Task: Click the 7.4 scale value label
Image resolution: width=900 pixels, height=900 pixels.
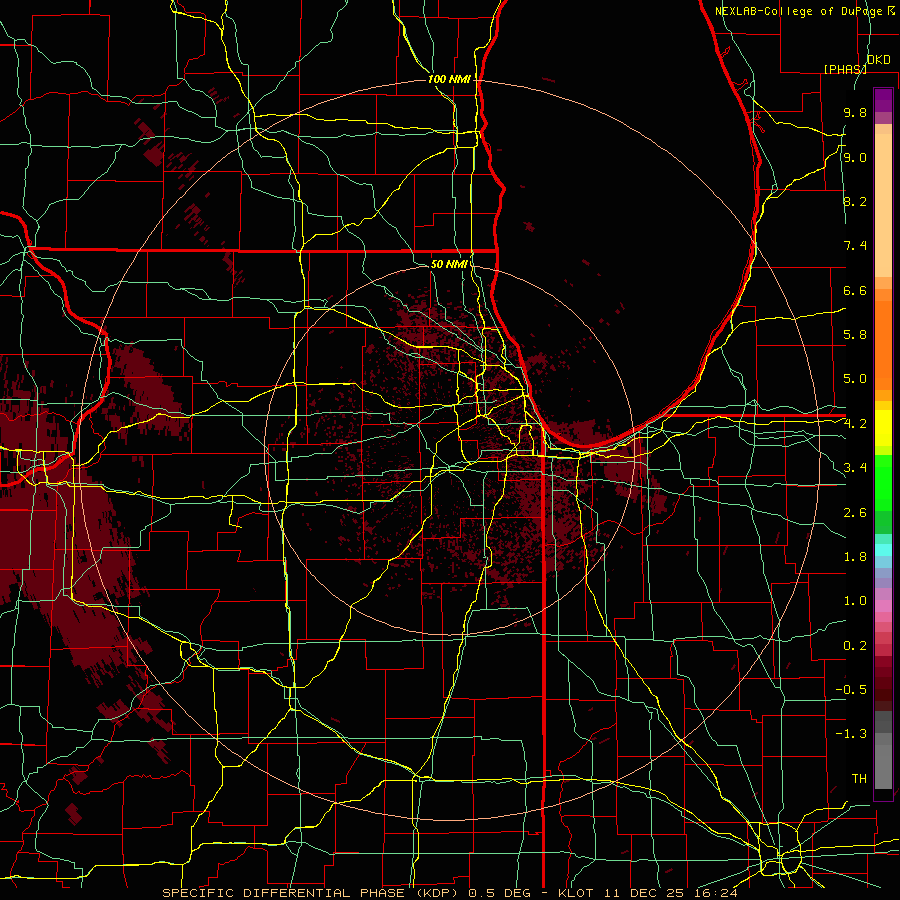Action: (x=855, y=246)
